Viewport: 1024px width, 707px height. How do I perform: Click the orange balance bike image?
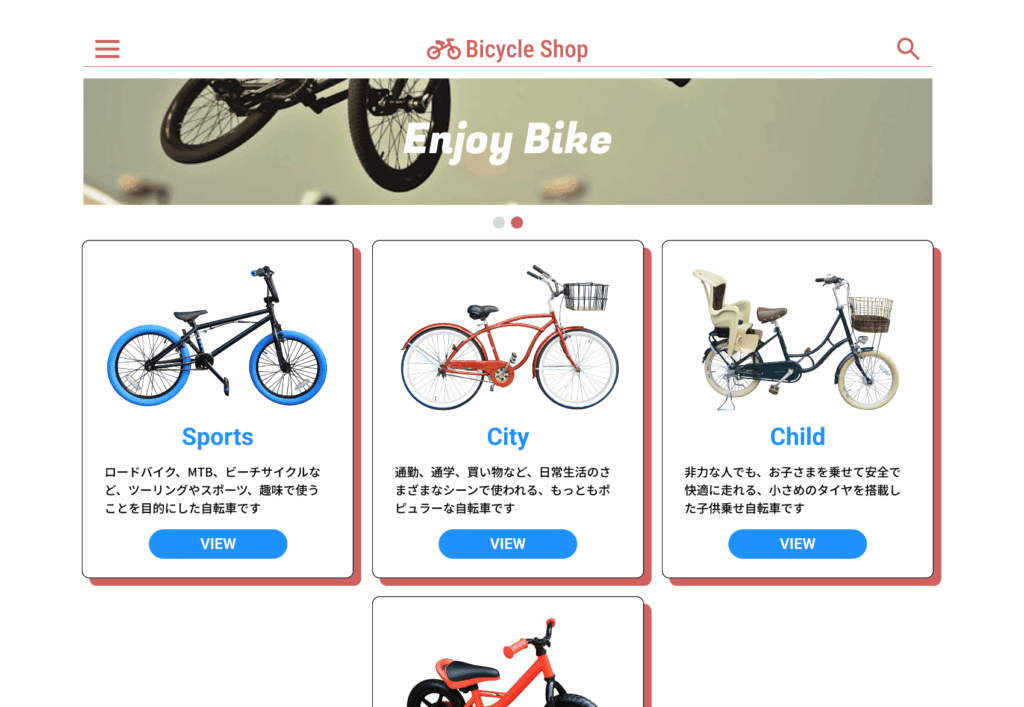coord(503,663)
